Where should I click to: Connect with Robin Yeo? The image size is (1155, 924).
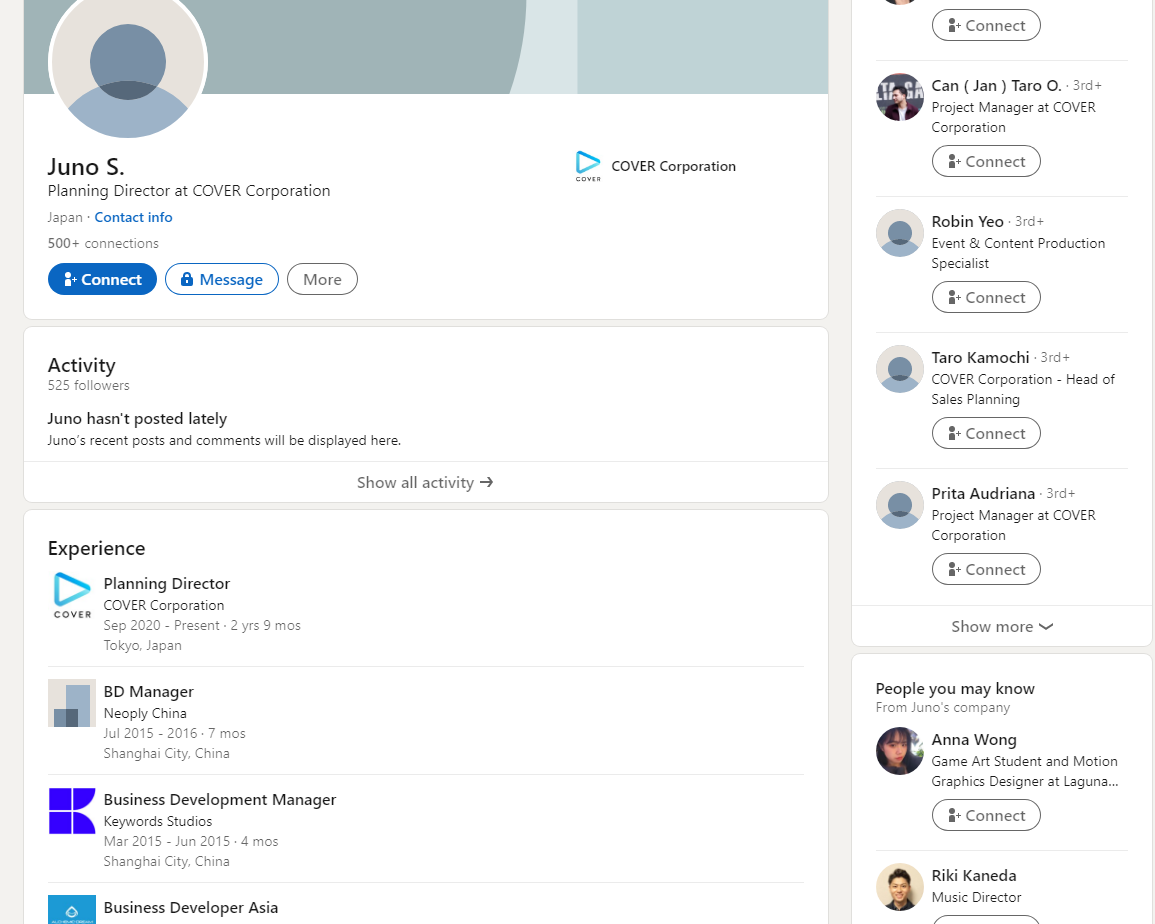click(x=986, y=298)
